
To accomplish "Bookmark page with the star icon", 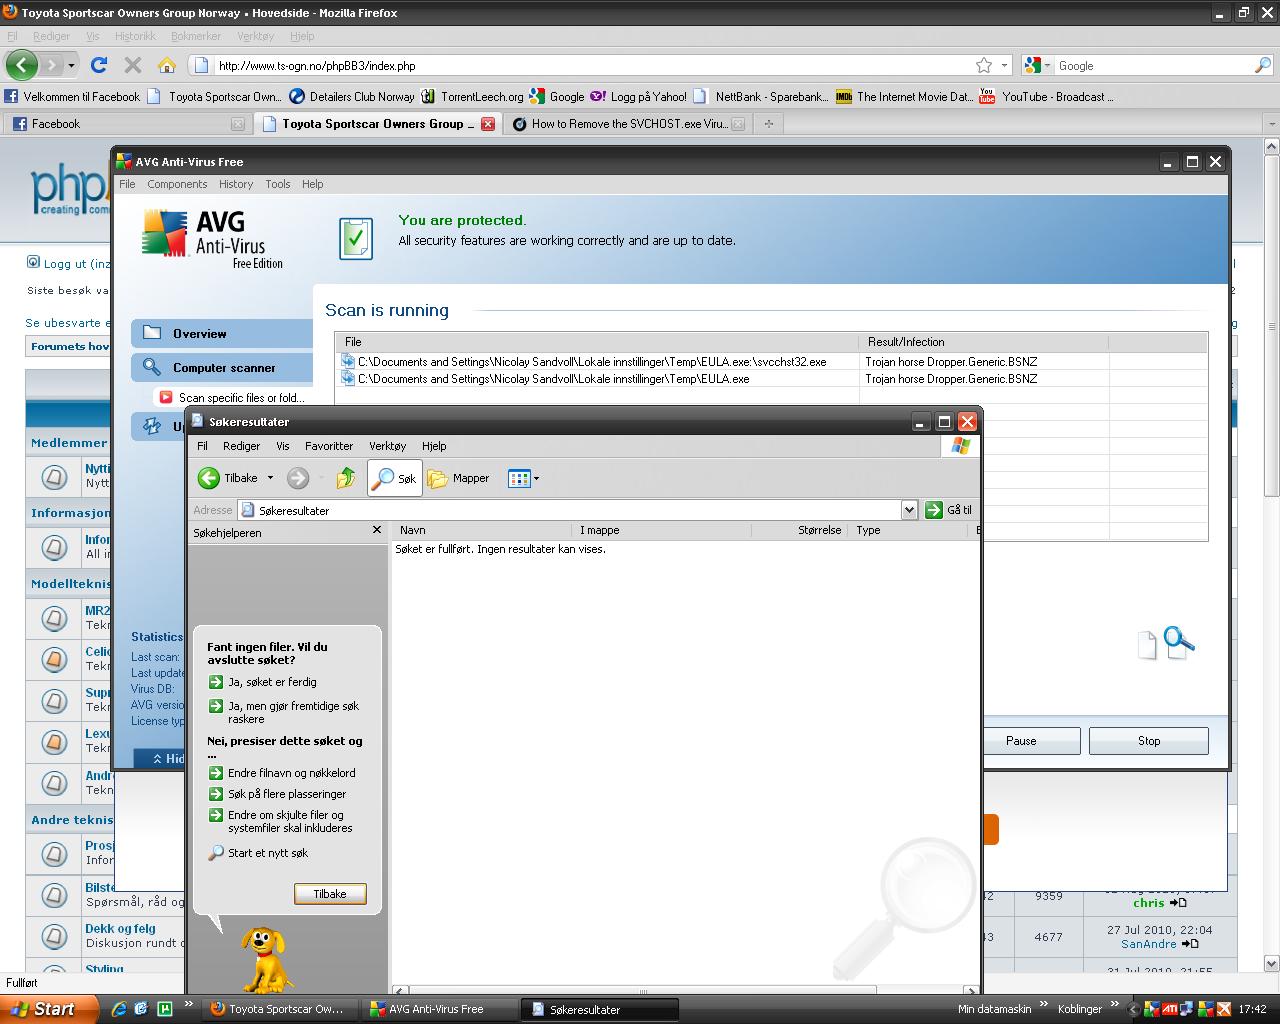I will click(x=984, y=65).
